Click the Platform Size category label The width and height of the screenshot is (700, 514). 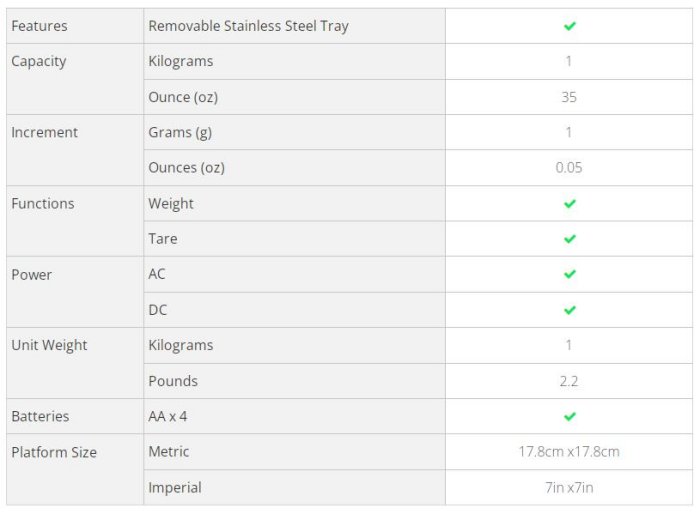pyautogui.click(x=54, y=452)
